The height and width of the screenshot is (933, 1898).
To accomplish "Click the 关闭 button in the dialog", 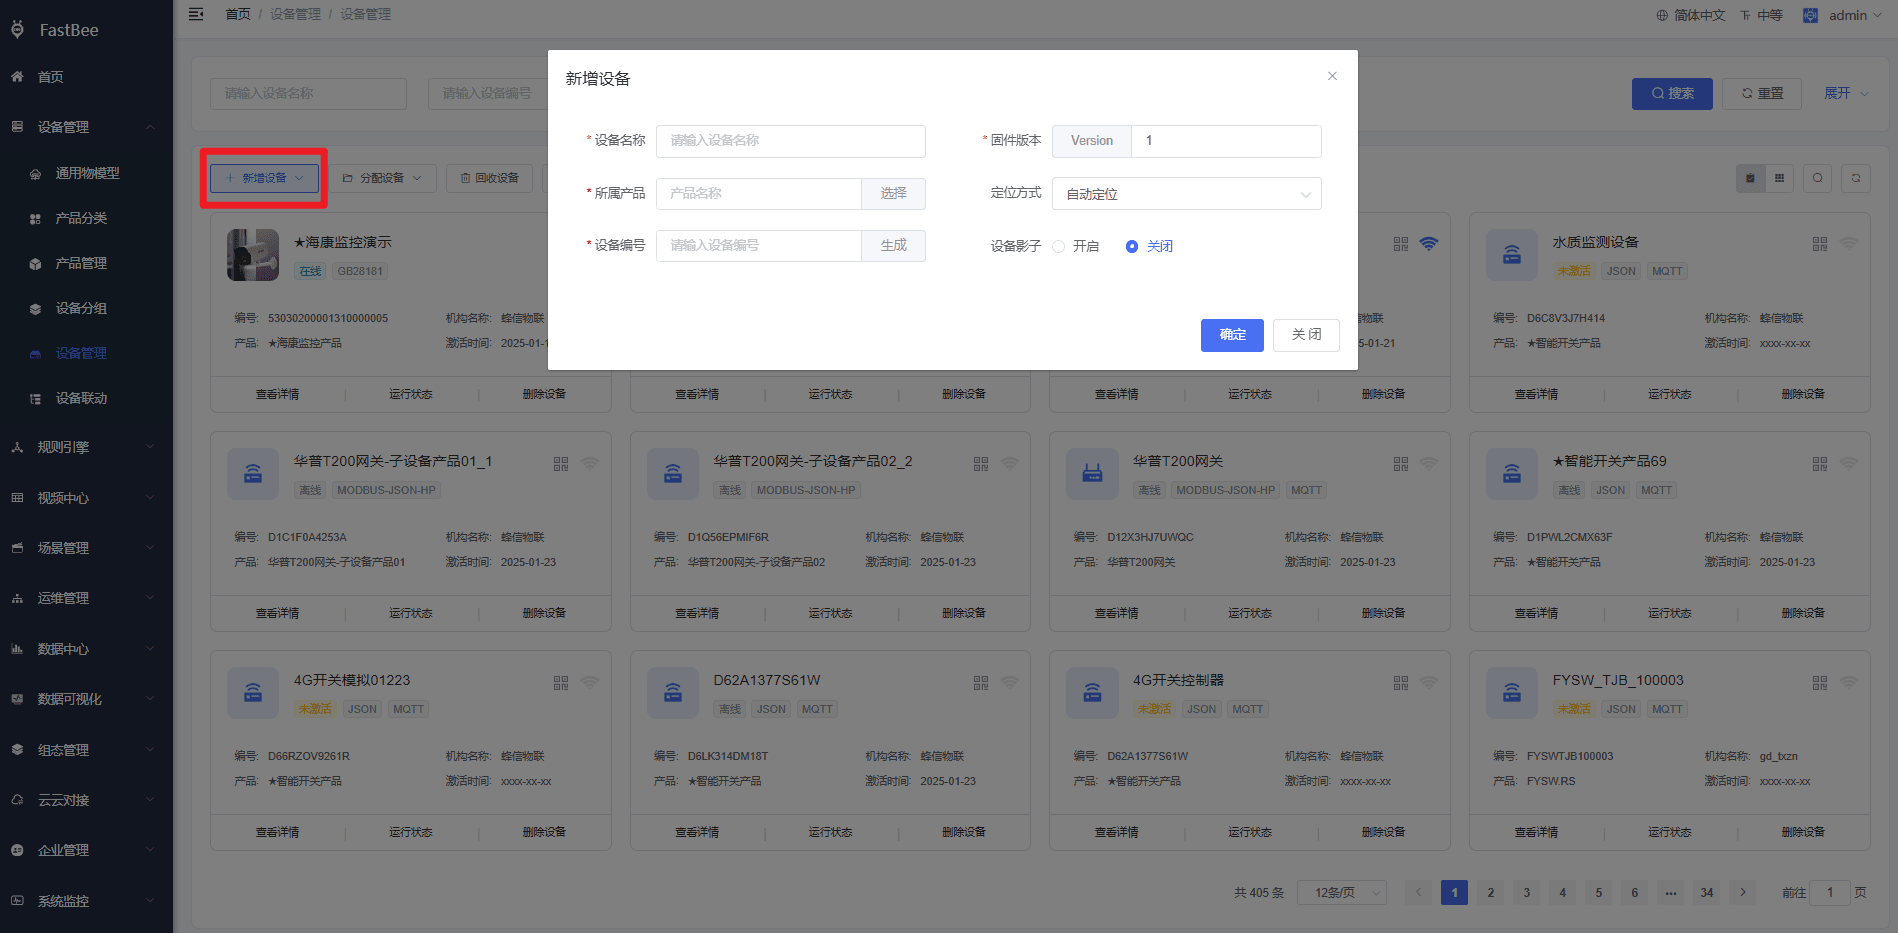I will pos(1306,335).
